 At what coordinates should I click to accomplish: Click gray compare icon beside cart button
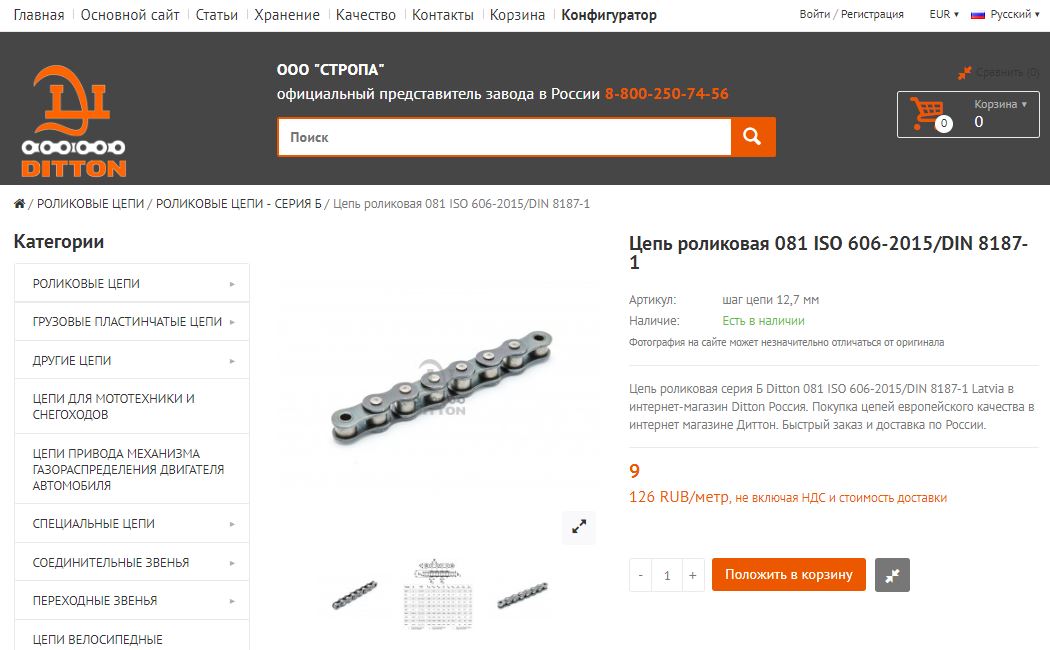click(892, 575)
